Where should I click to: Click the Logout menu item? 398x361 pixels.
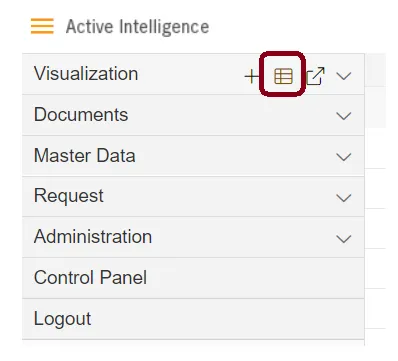tap(193, 319)
